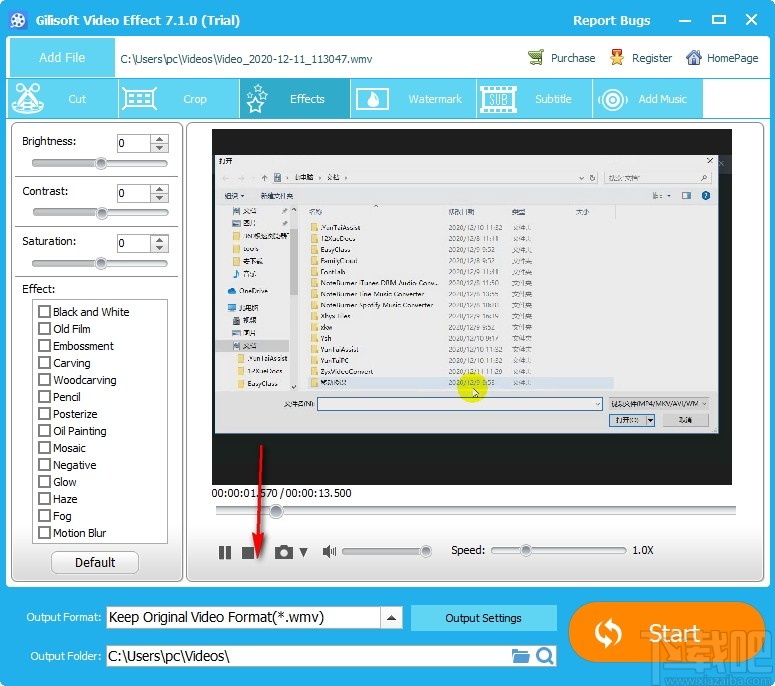Click the Watermark droplet icon

pyautogui.click(x=372, y=99)
